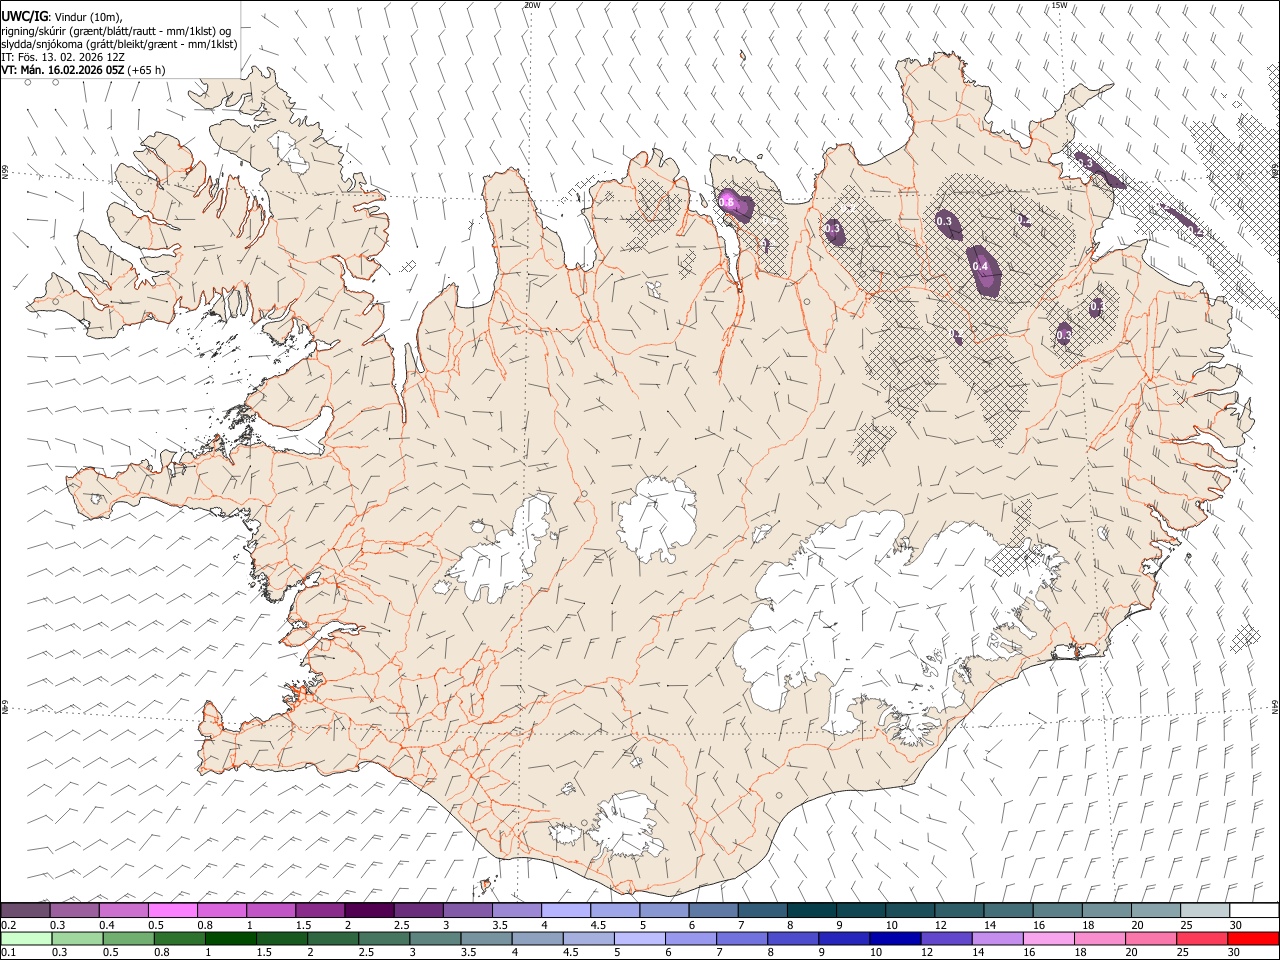Click the 4.5 value under the rain scale
The height and width of the screenshot is (960, 1280).
point(572,953)
